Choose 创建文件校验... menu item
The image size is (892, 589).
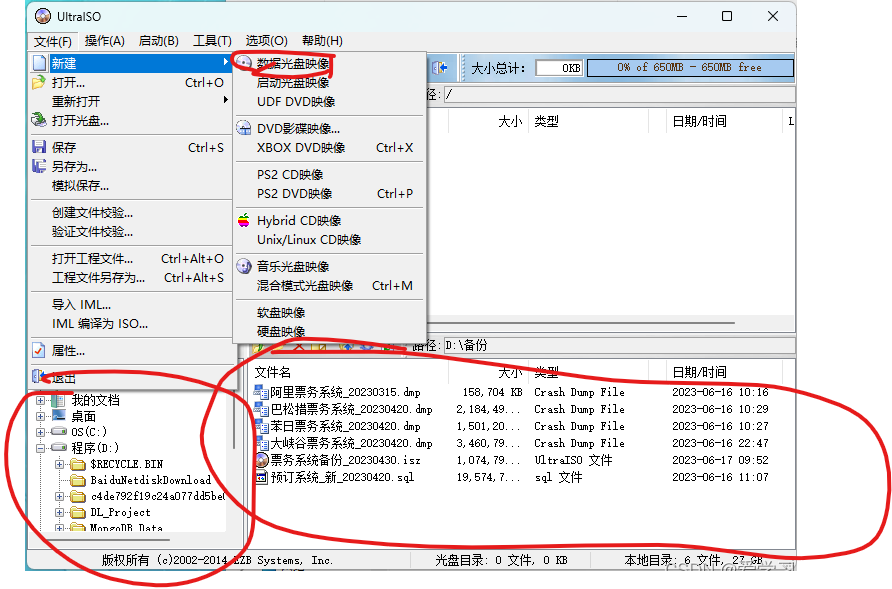[x=131, y=212]
